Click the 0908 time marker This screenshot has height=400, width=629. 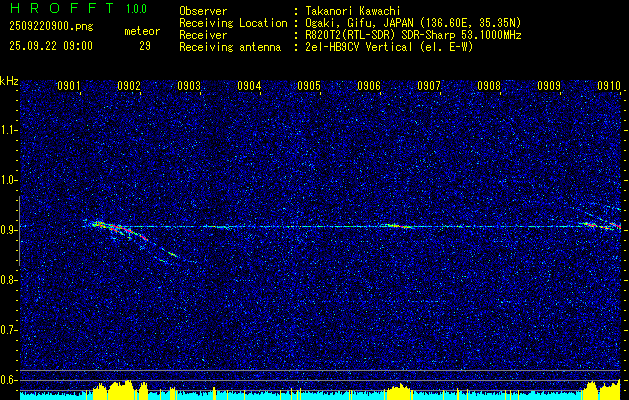point(489,86)
